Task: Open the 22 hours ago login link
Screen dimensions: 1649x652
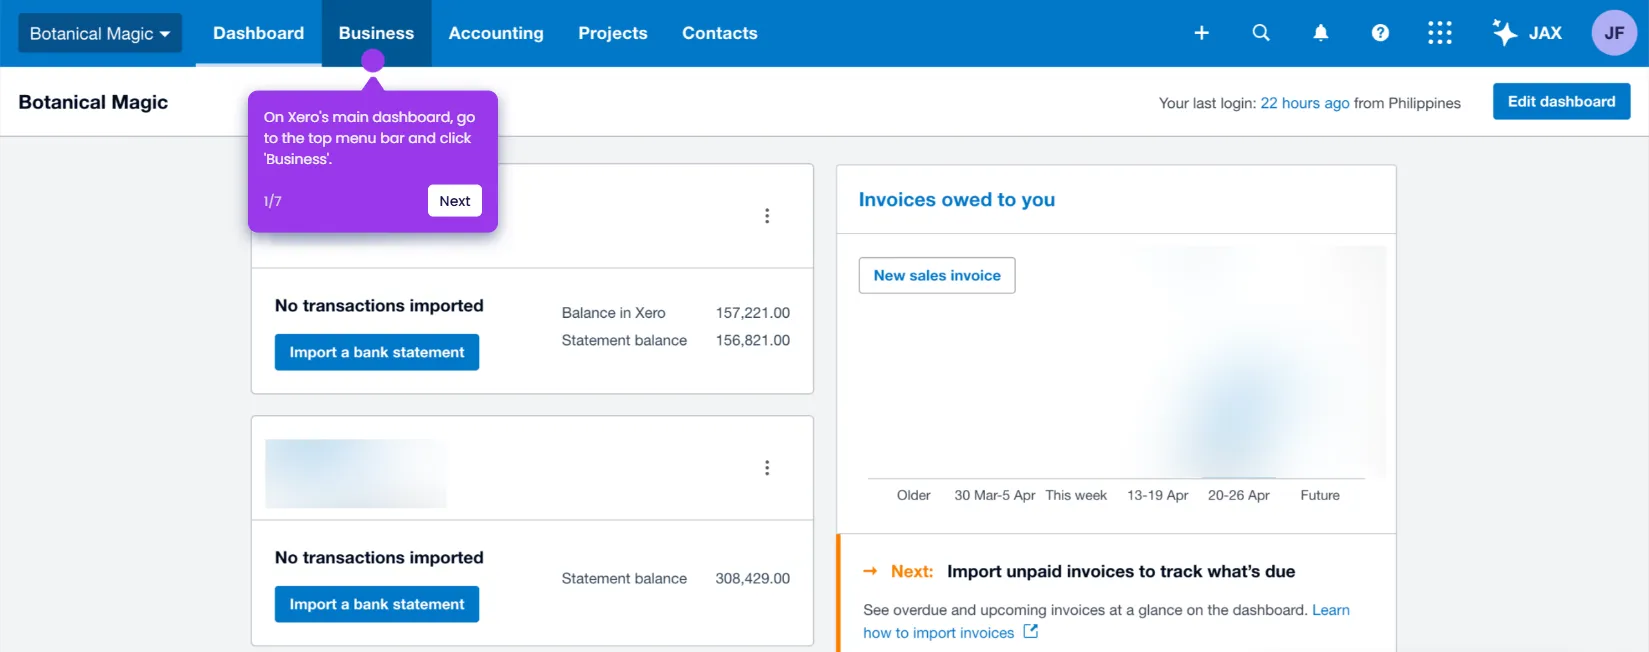Action: click(x=1305, y=103)
